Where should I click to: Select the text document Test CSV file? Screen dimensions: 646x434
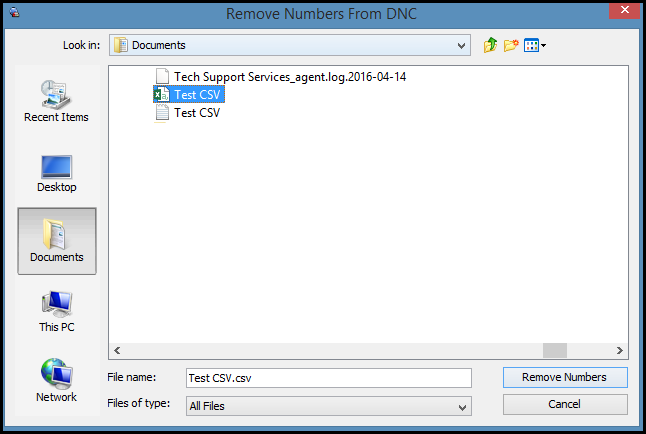(x=197, y=113)
